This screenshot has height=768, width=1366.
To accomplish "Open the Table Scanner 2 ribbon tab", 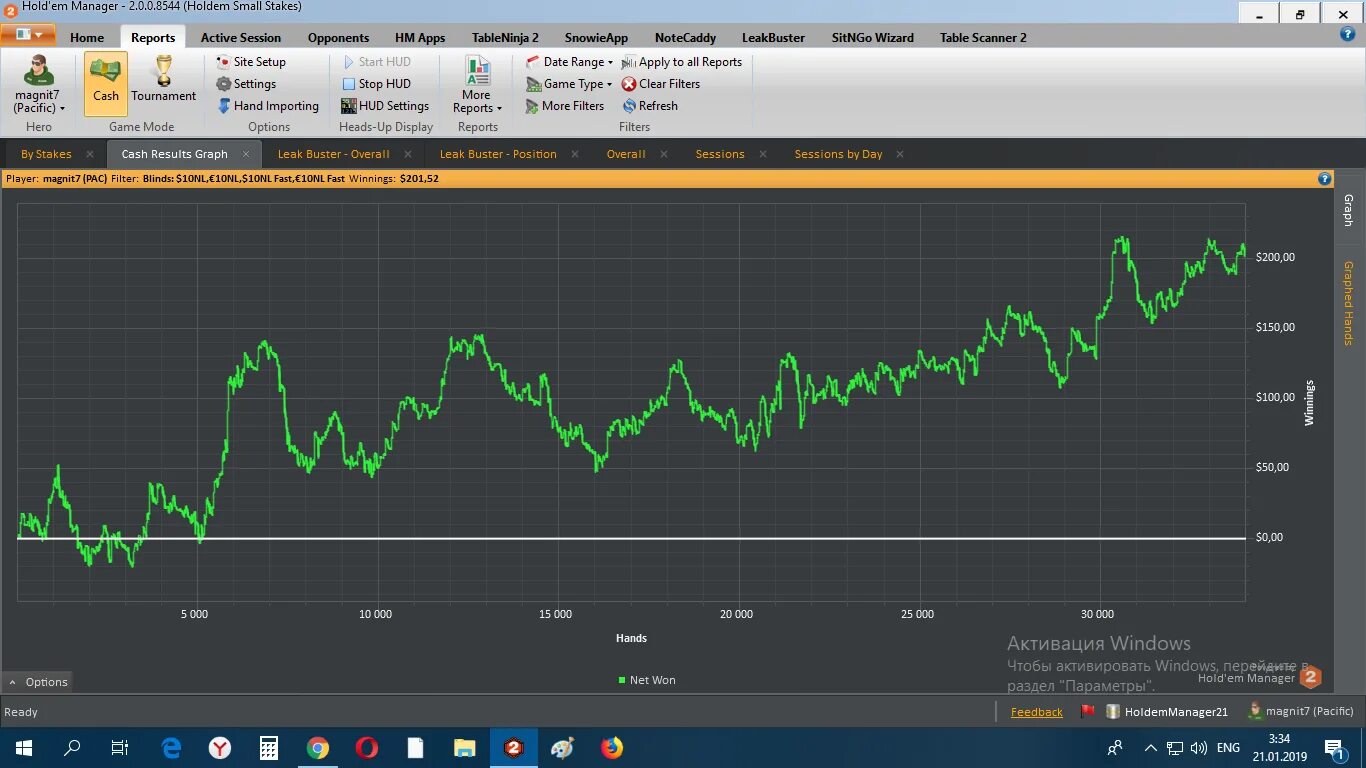I will (x=983, y=38).
